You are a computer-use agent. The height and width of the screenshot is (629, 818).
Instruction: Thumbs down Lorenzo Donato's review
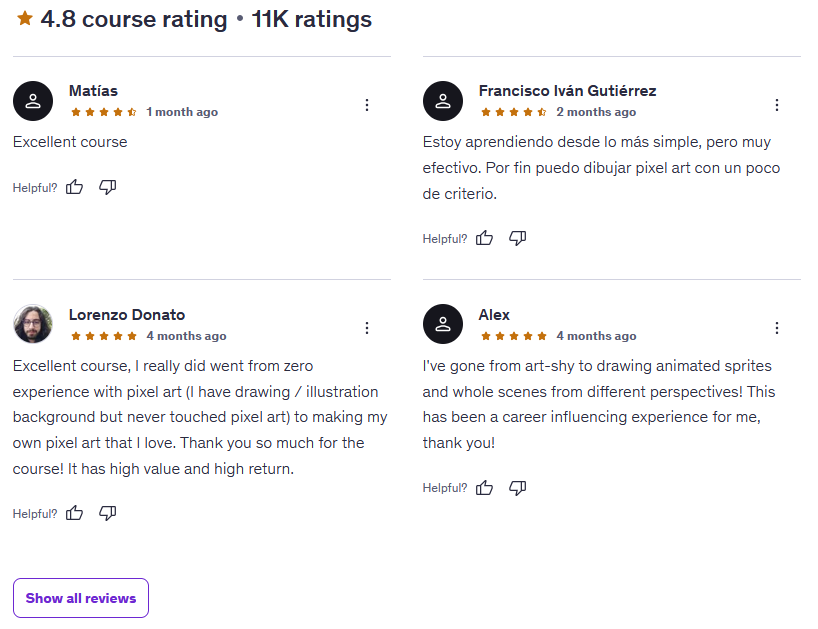108,513
